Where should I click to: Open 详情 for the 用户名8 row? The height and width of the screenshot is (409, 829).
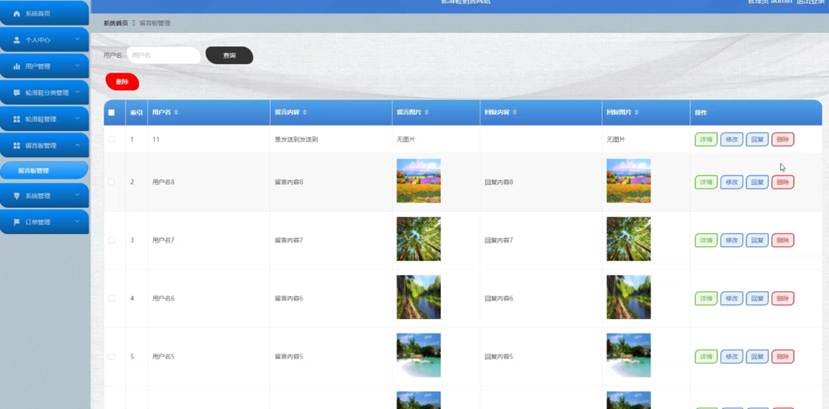click(x=706, y=182)
